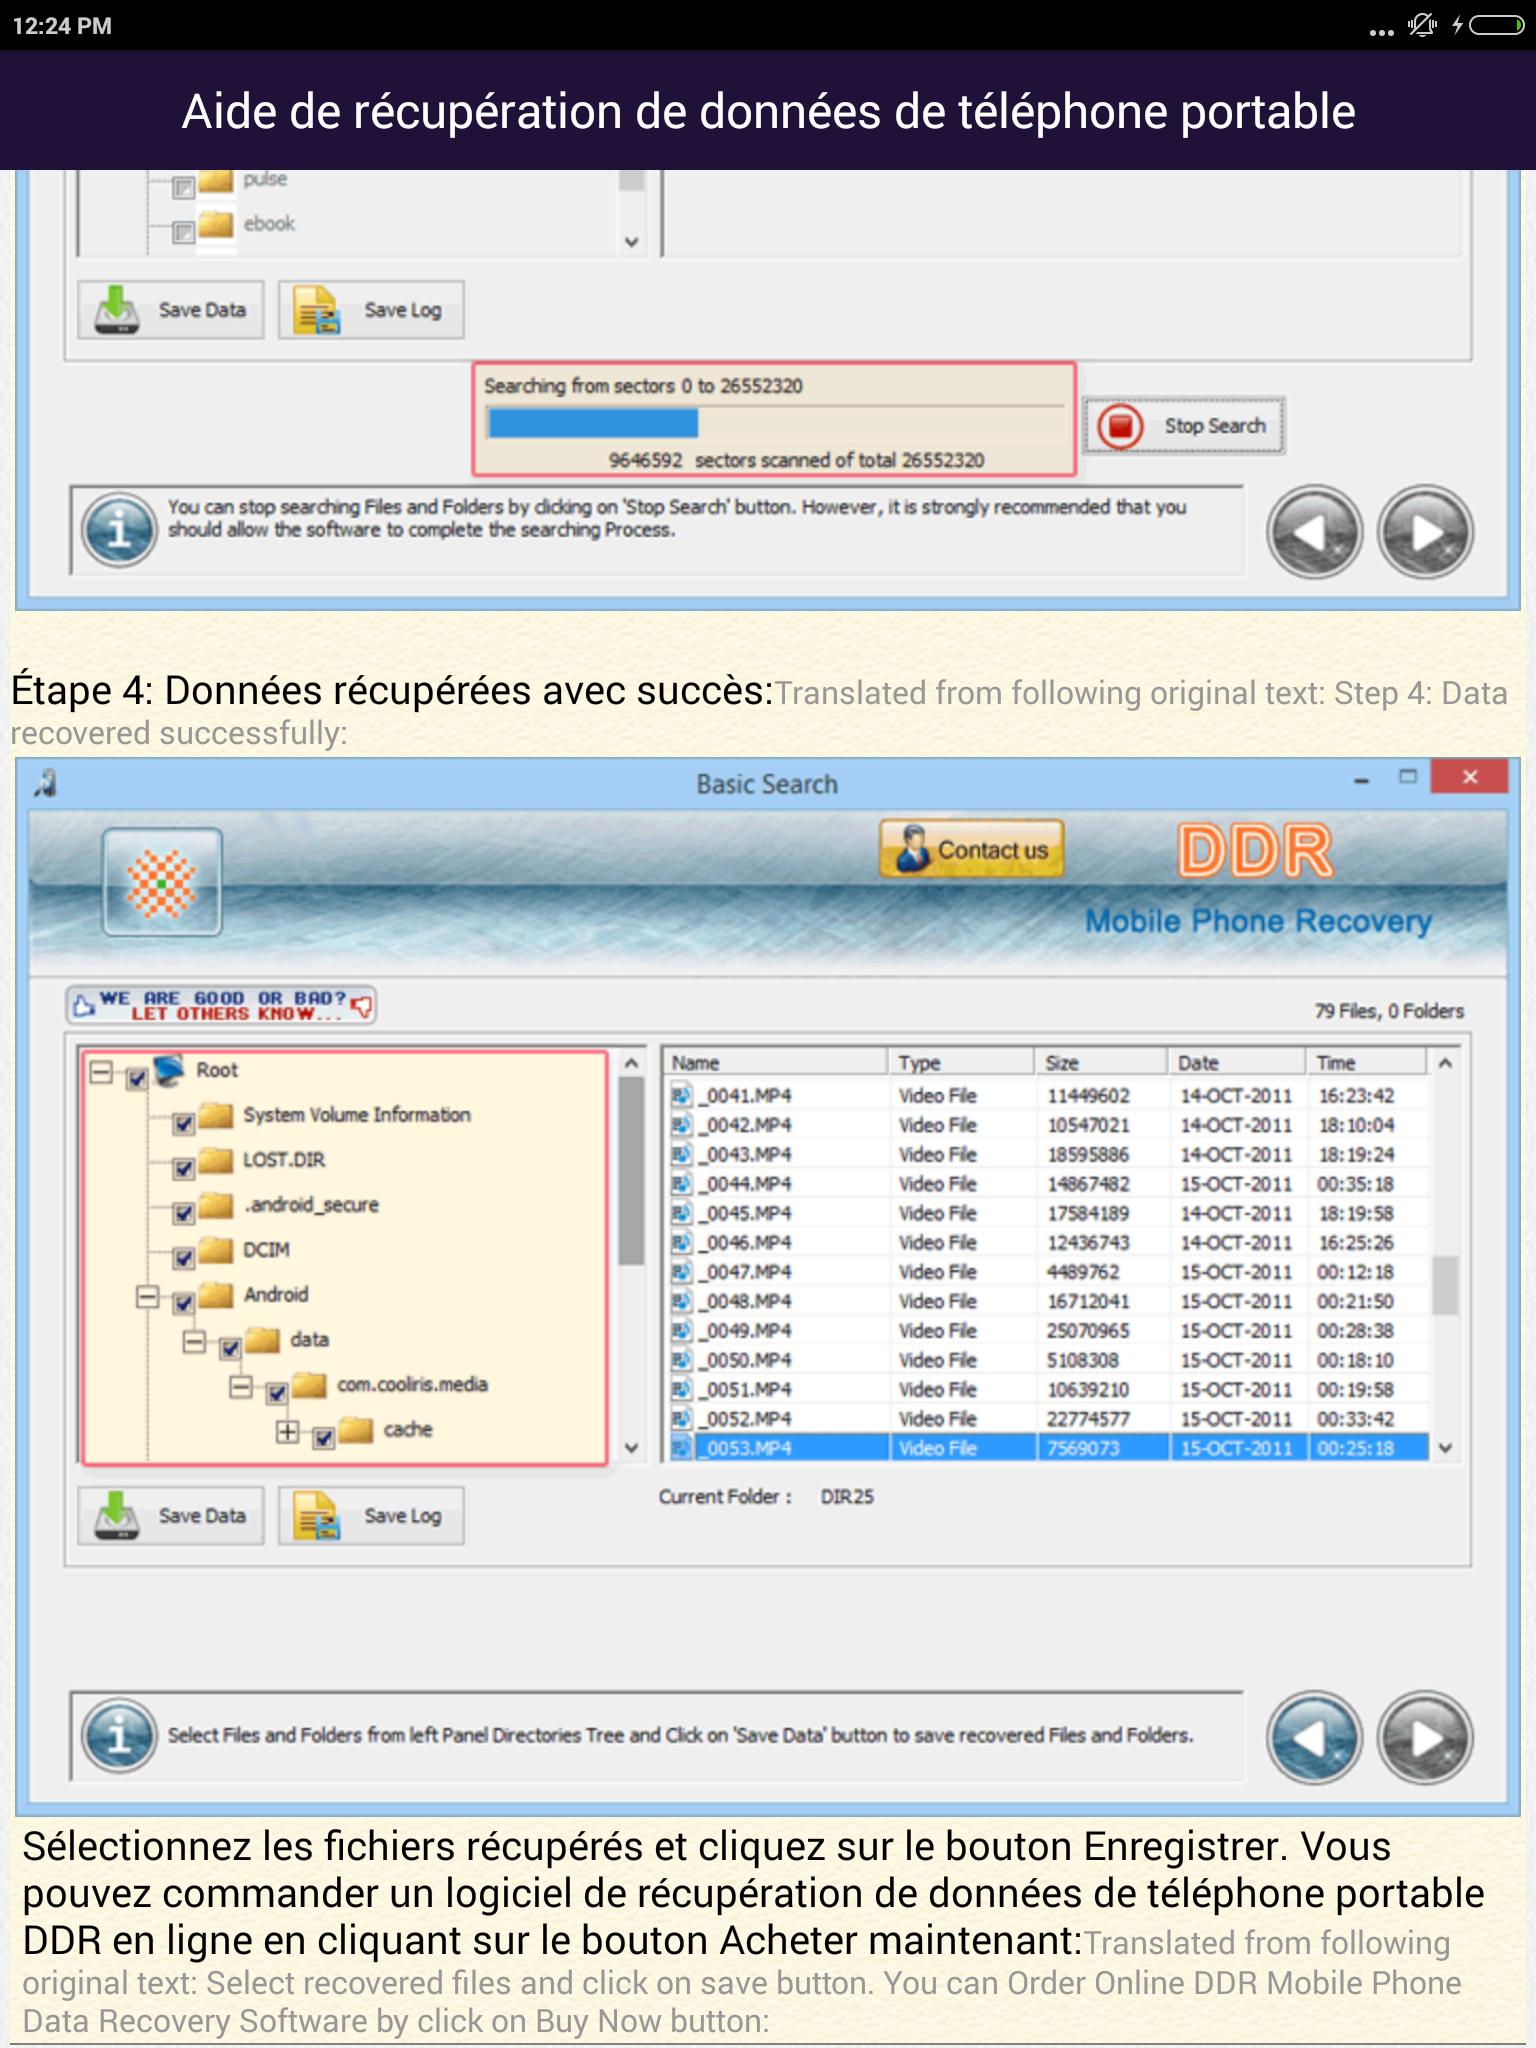Viewport: 1536px width, 2048px height.
Task: Collapse the data folder node
Action: click(194, 1342)
